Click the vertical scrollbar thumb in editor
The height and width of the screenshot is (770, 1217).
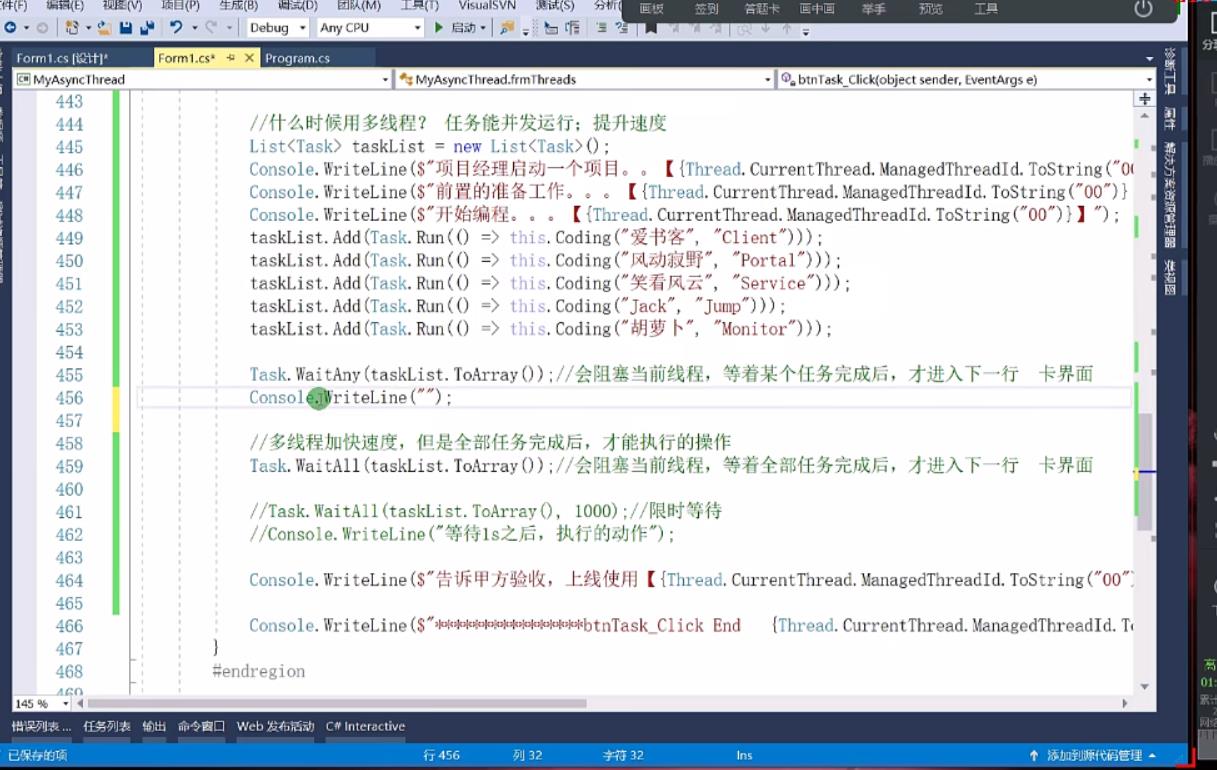(x=1145, y=472)
